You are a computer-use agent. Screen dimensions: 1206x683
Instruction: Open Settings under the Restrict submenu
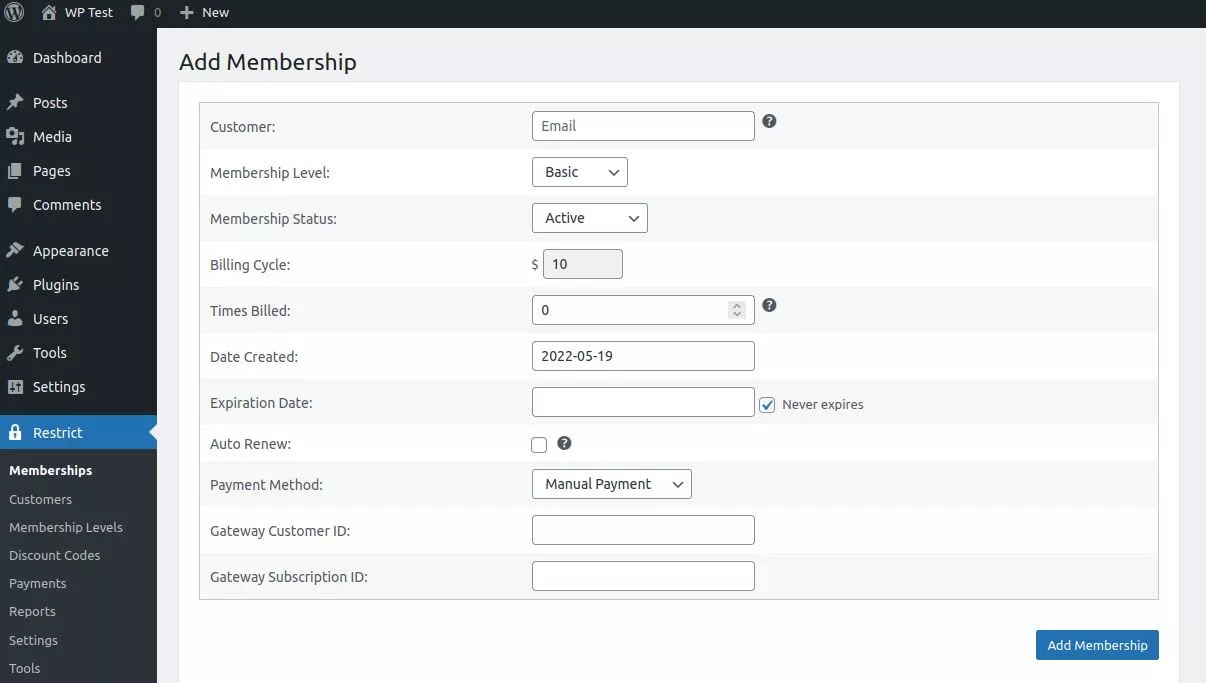(33, 640)
